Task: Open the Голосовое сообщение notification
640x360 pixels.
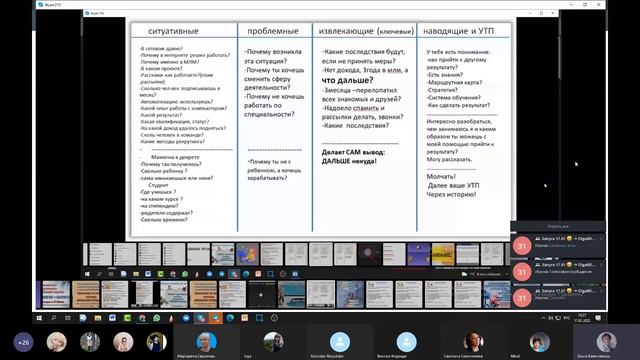Action: click(x=558, y=271)
